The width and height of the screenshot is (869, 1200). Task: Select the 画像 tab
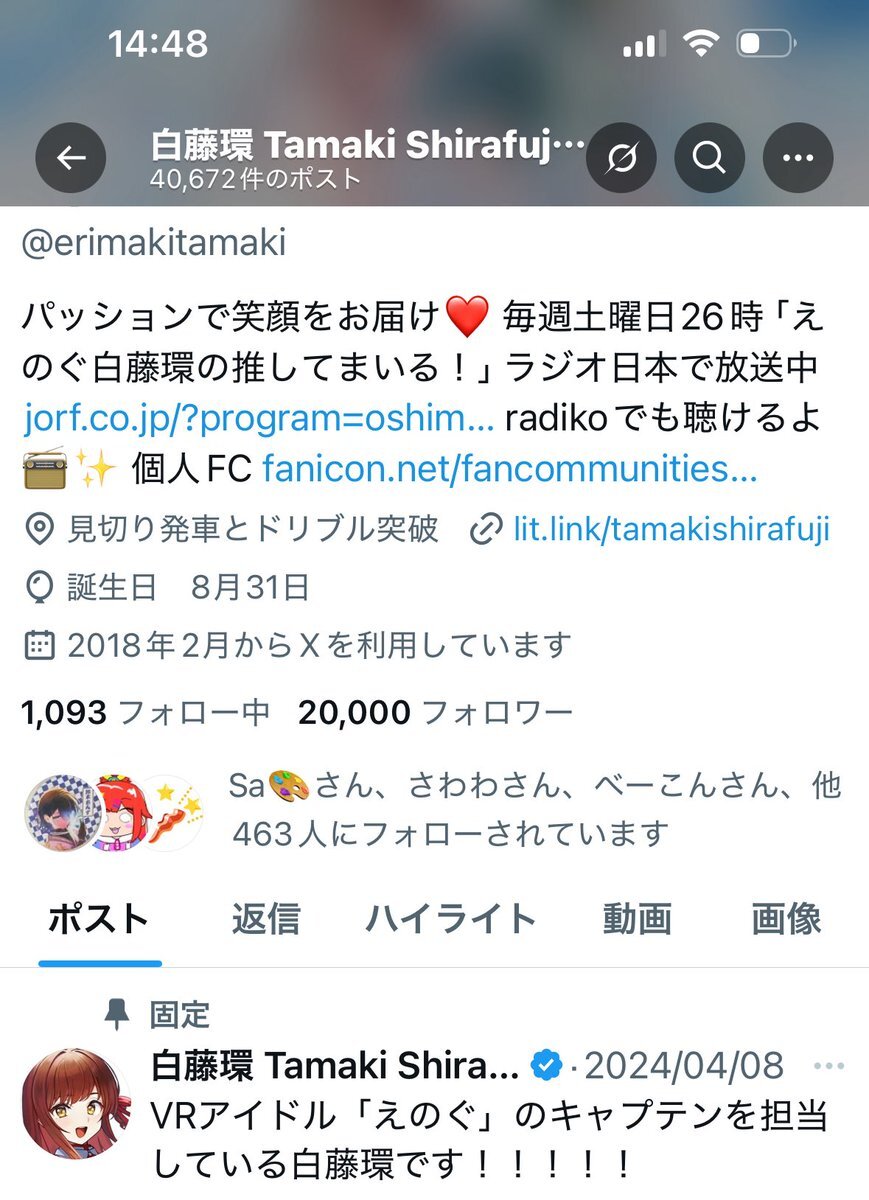click(x=787, y=918)
